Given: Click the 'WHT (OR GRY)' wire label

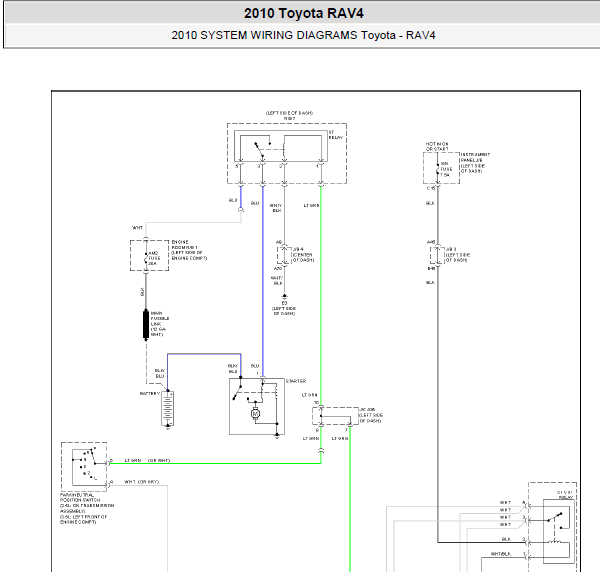Looking at the screenshot, I should pos(142,482).
